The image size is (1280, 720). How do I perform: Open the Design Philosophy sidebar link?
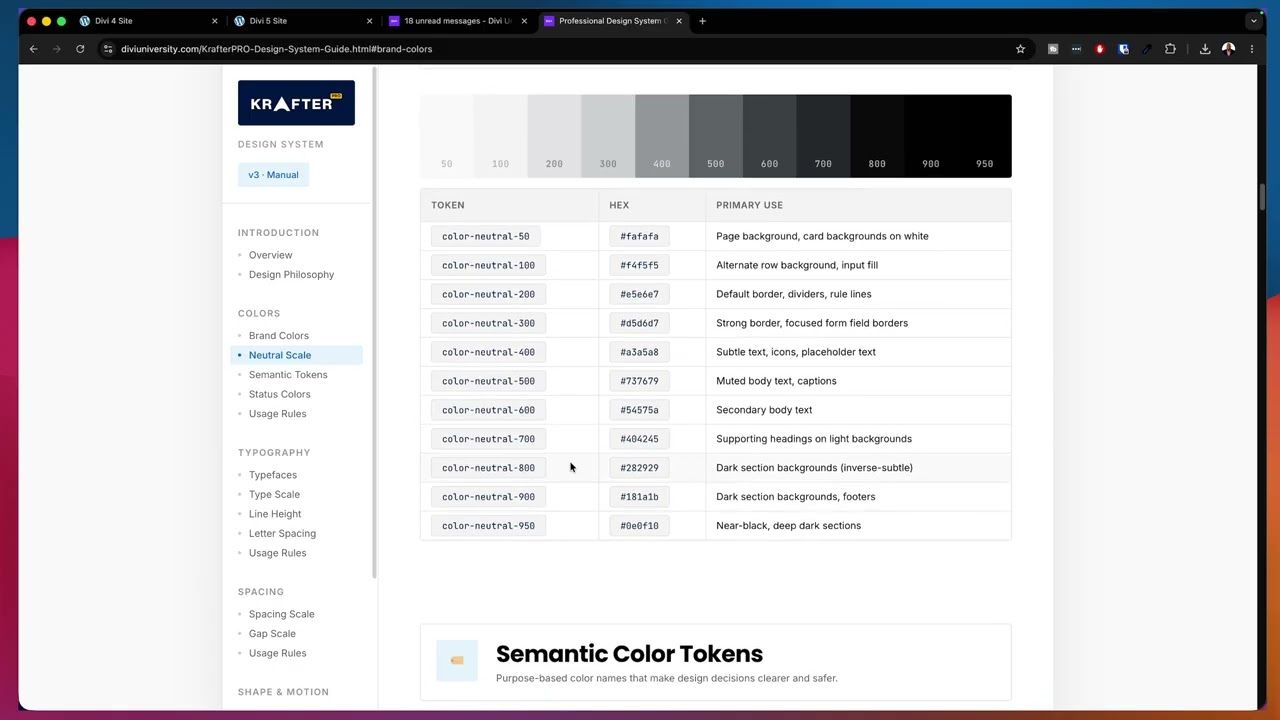click(291, 275)
